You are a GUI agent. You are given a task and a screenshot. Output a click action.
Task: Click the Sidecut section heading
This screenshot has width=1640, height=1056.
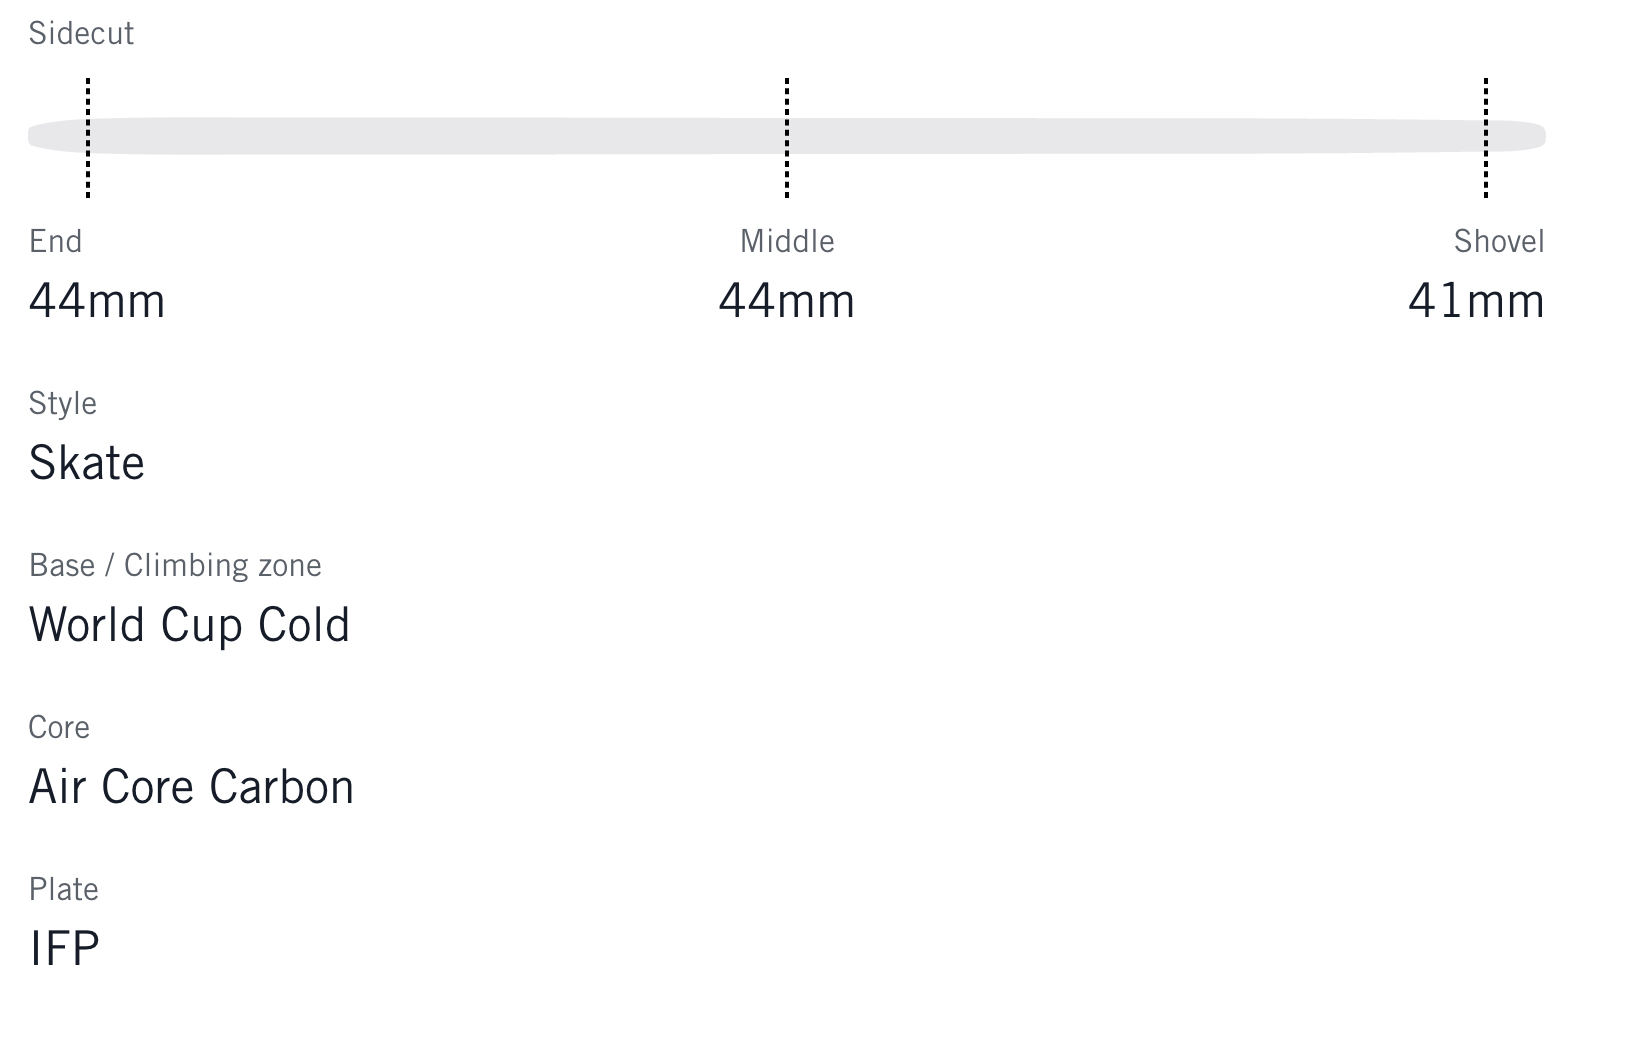tap(81, 34)
